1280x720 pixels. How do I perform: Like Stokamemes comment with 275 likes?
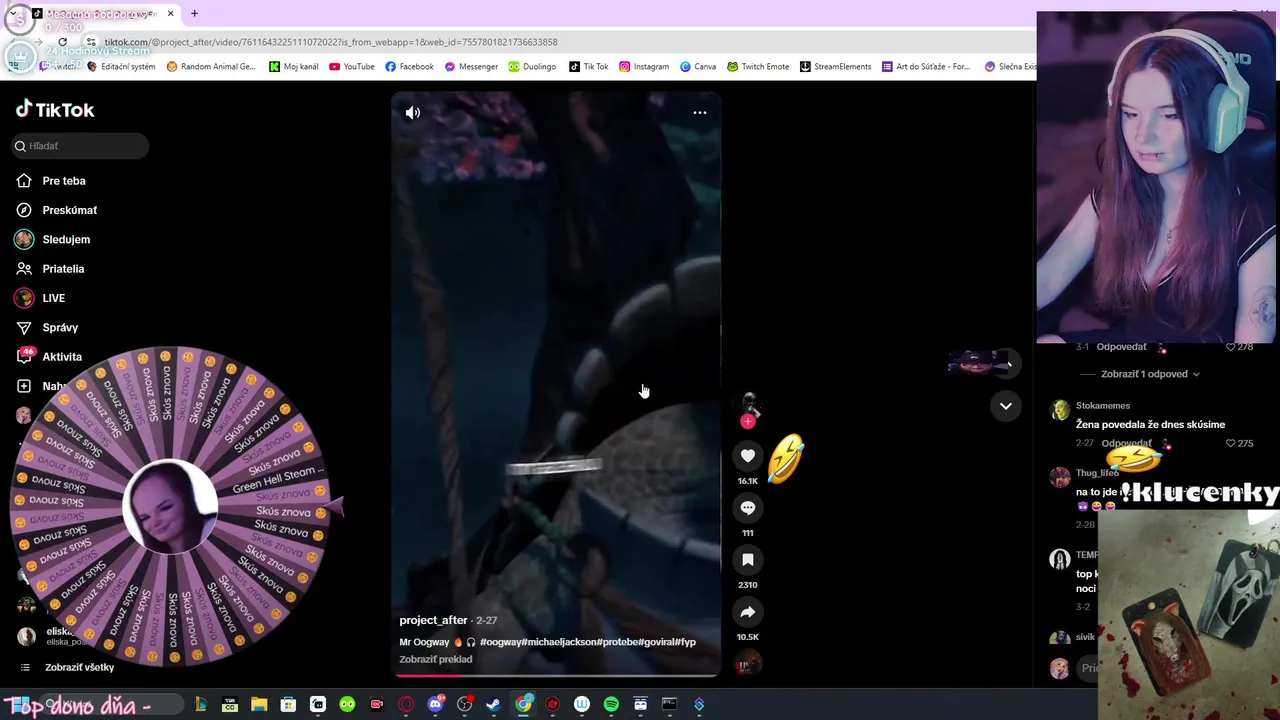(x=1232, y=443)
